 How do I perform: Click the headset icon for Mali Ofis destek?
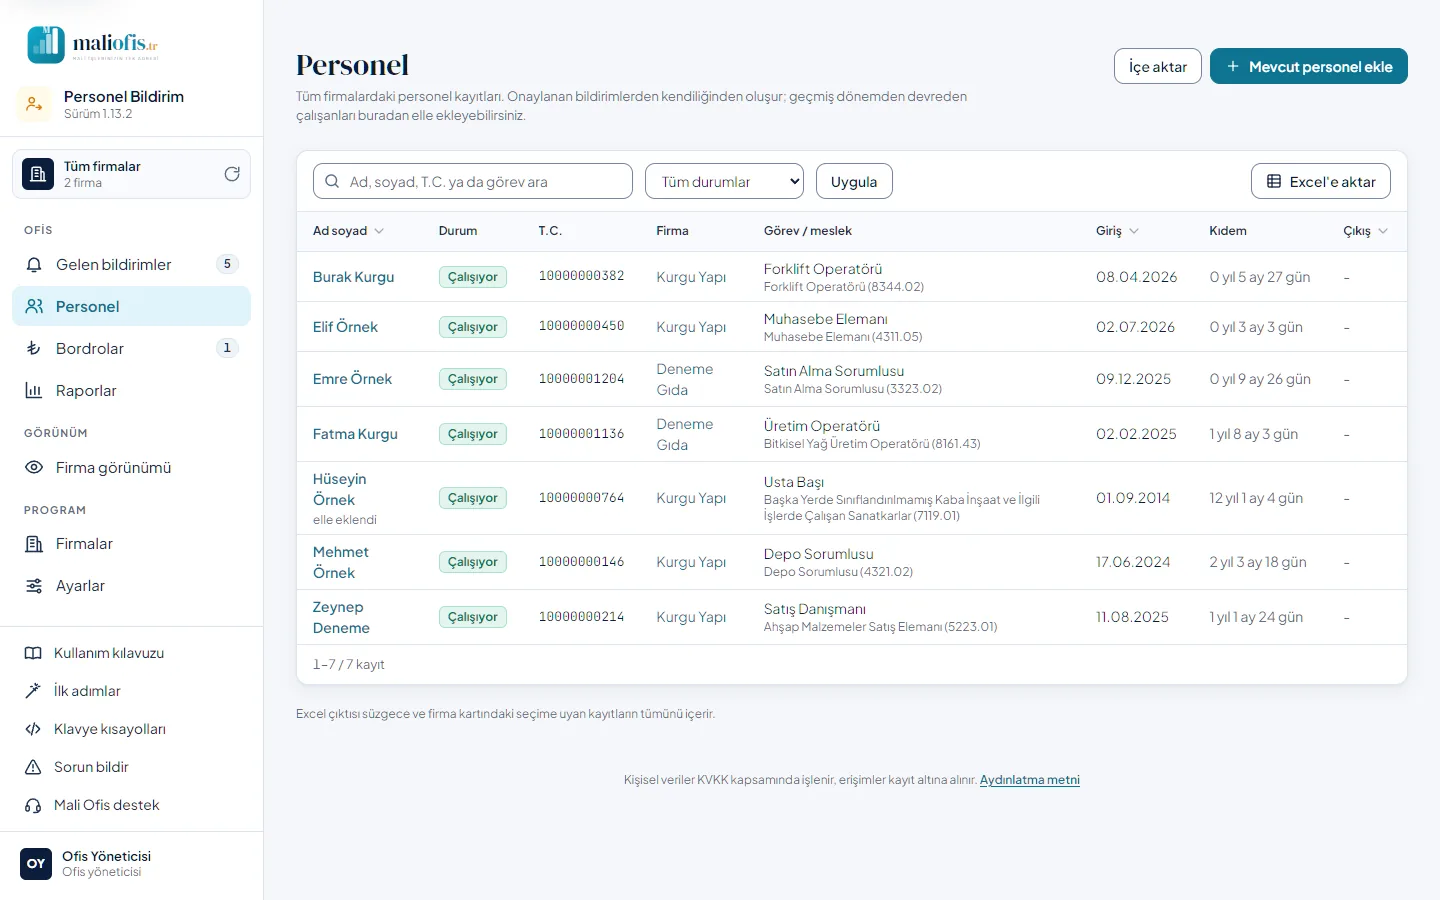[x=33, y=806]
